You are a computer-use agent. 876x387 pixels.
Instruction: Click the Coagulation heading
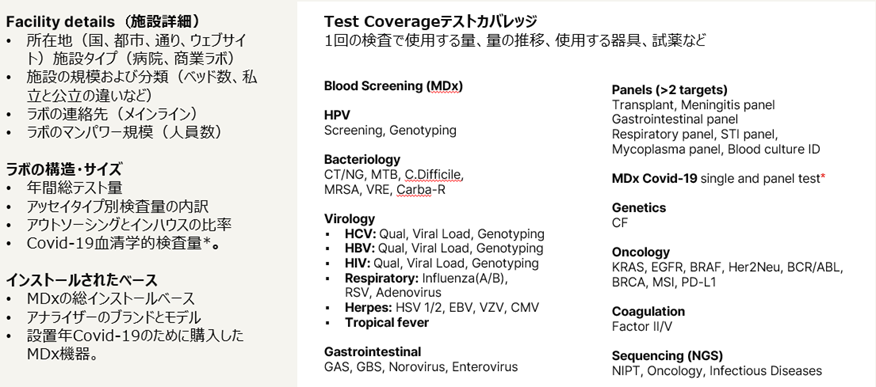click(648, 312)
